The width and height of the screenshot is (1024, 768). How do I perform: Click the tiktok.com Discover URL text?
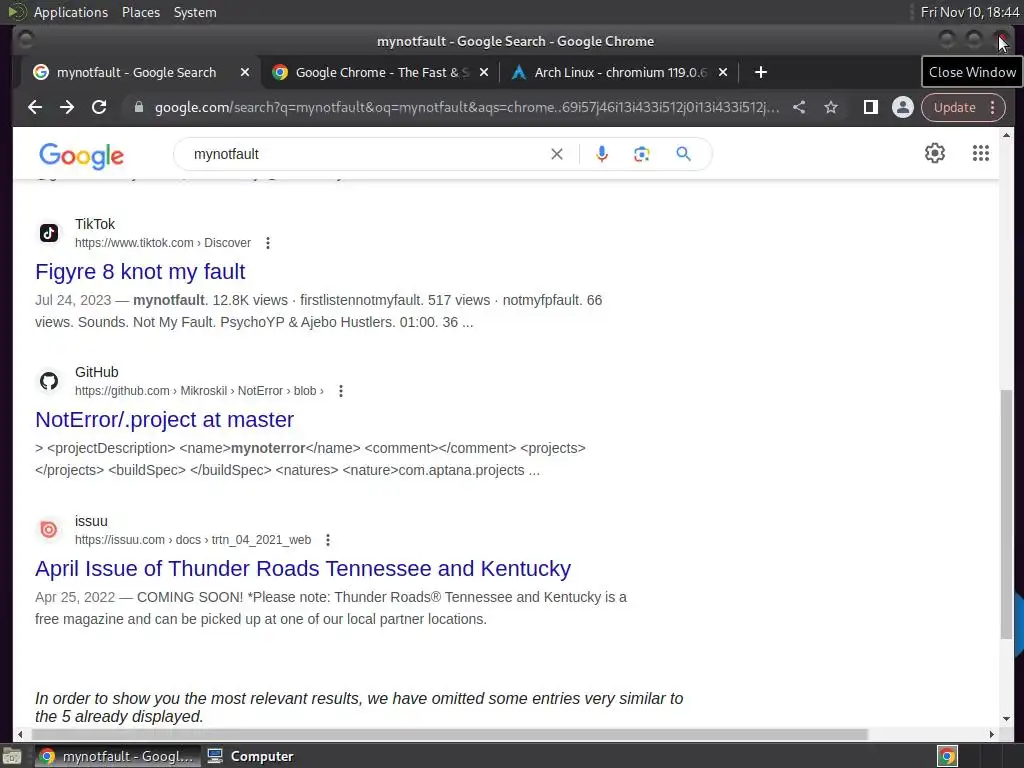click(163, 243)
